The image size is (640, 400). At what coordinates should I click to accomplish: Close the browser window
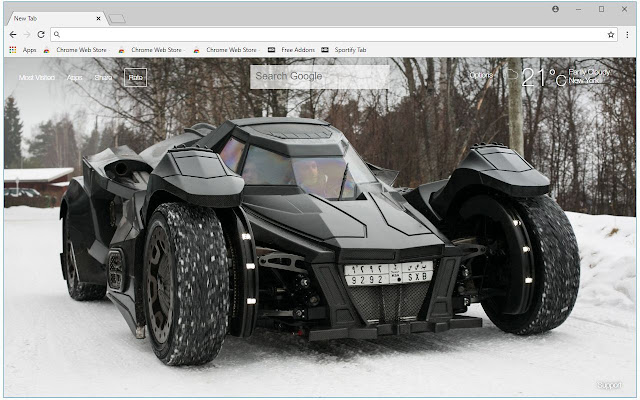(x=624, y=9)
